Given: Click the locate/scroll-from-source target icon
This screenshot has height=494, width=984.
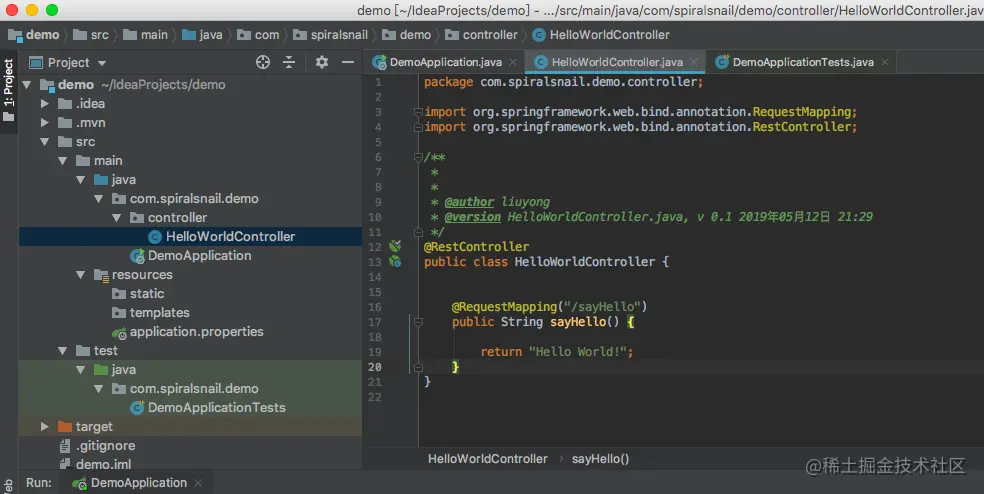Looking at the screenshot, I should [263, 62].
